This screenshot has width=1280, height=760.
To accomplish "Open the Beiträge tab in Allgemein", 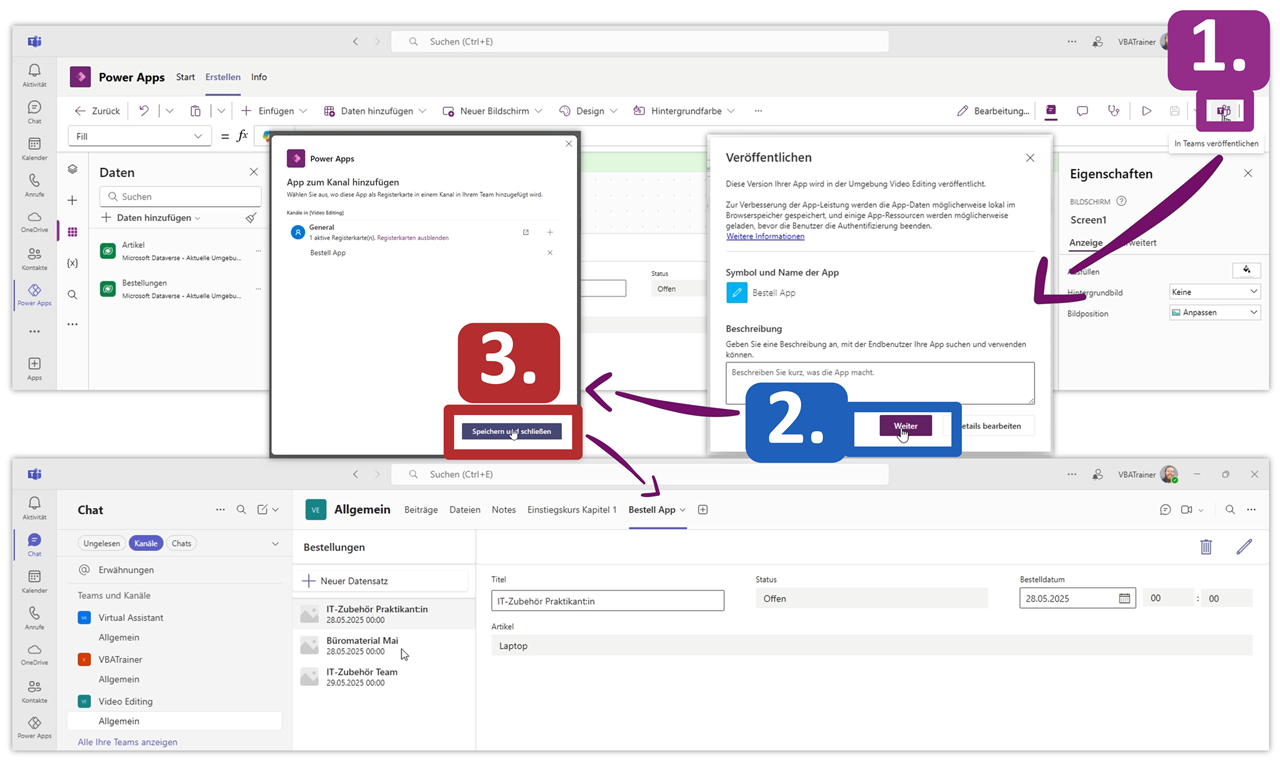I will click(x=421, y=510).
